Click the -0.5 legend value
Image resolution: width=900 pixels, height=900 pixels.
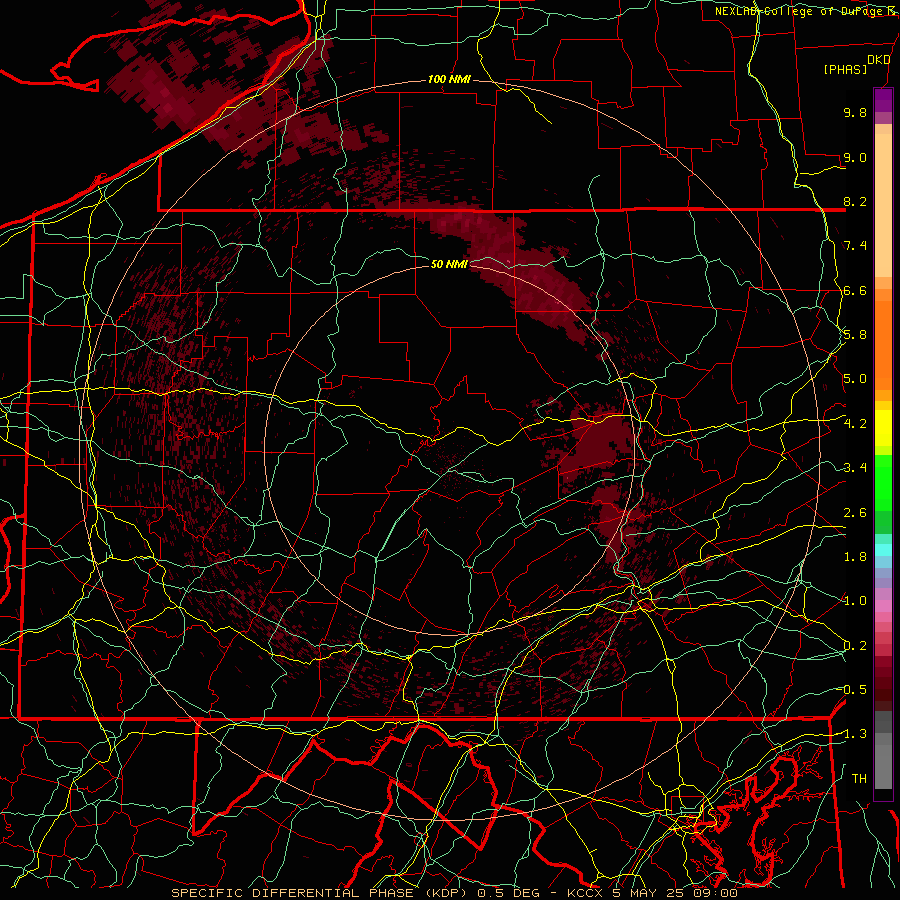(852, 690)
